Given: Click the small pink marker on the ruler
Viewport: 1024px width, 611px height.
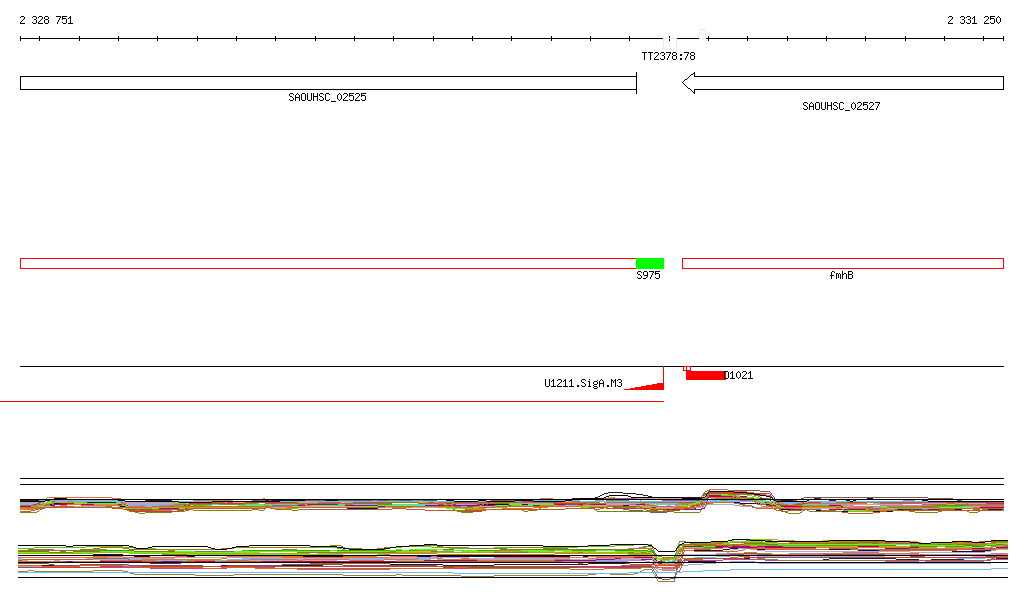Looking at the screenshot, I should 703,34.
